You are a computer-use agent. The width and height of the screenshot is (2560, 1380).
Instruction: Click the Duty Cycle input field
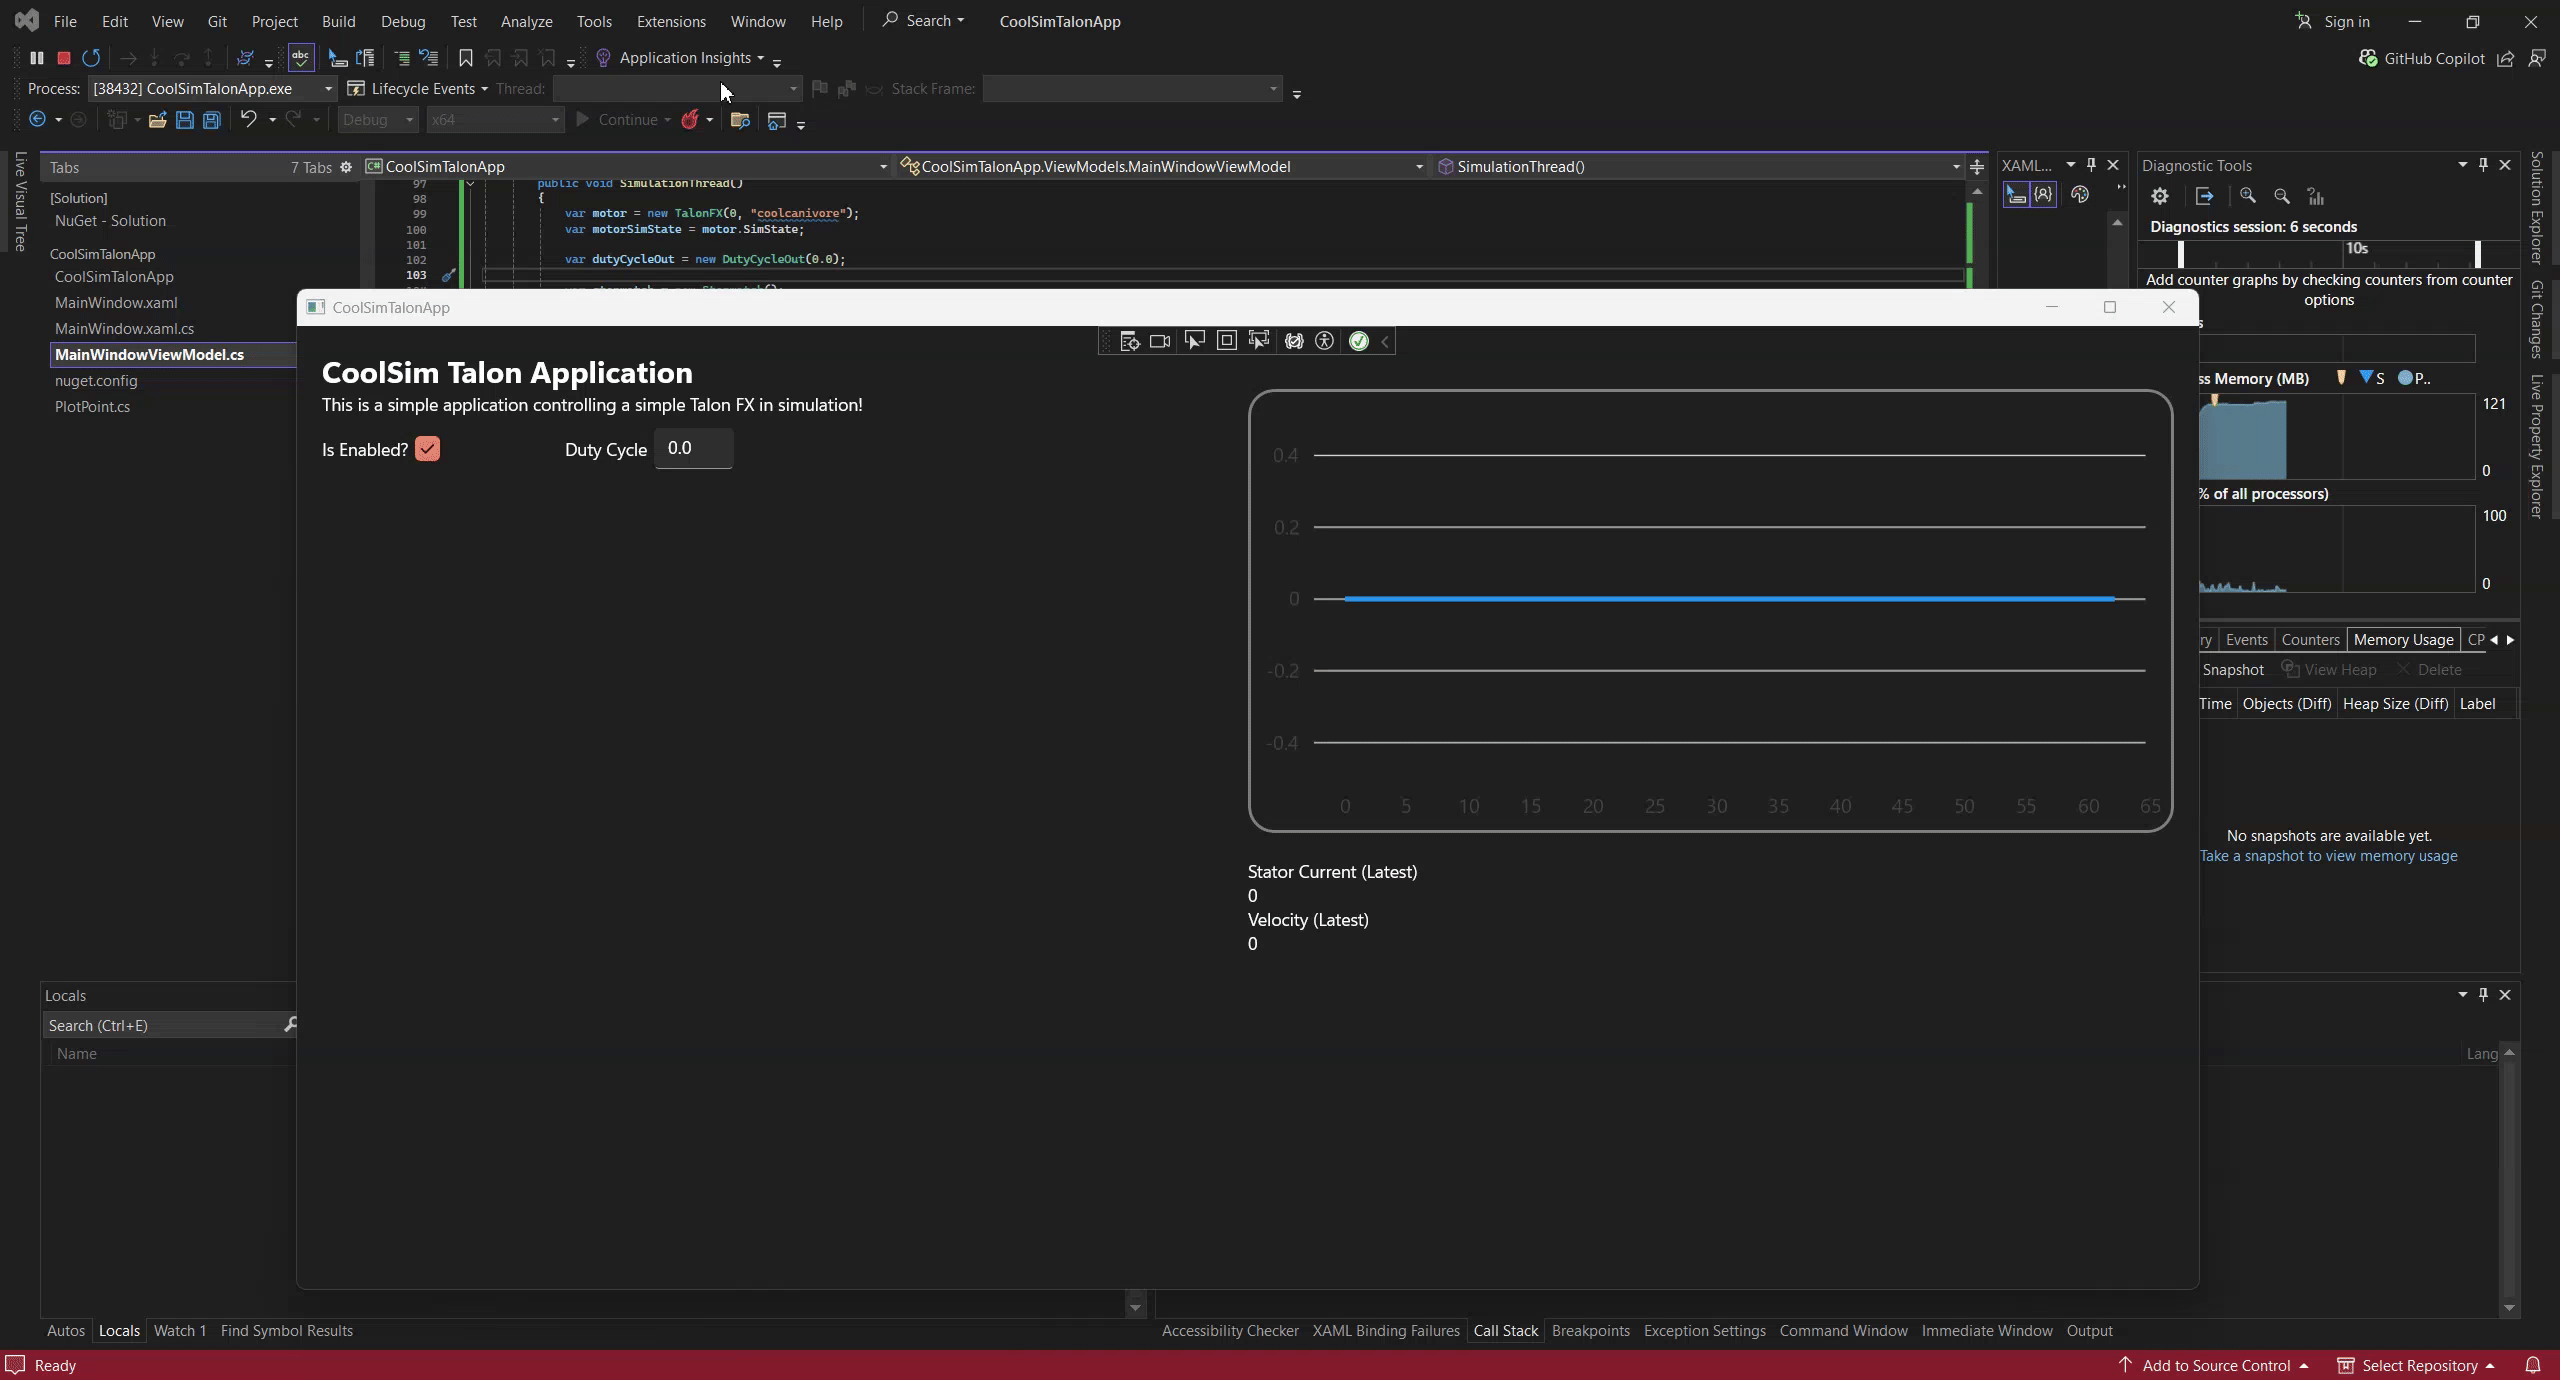(693, 448)
